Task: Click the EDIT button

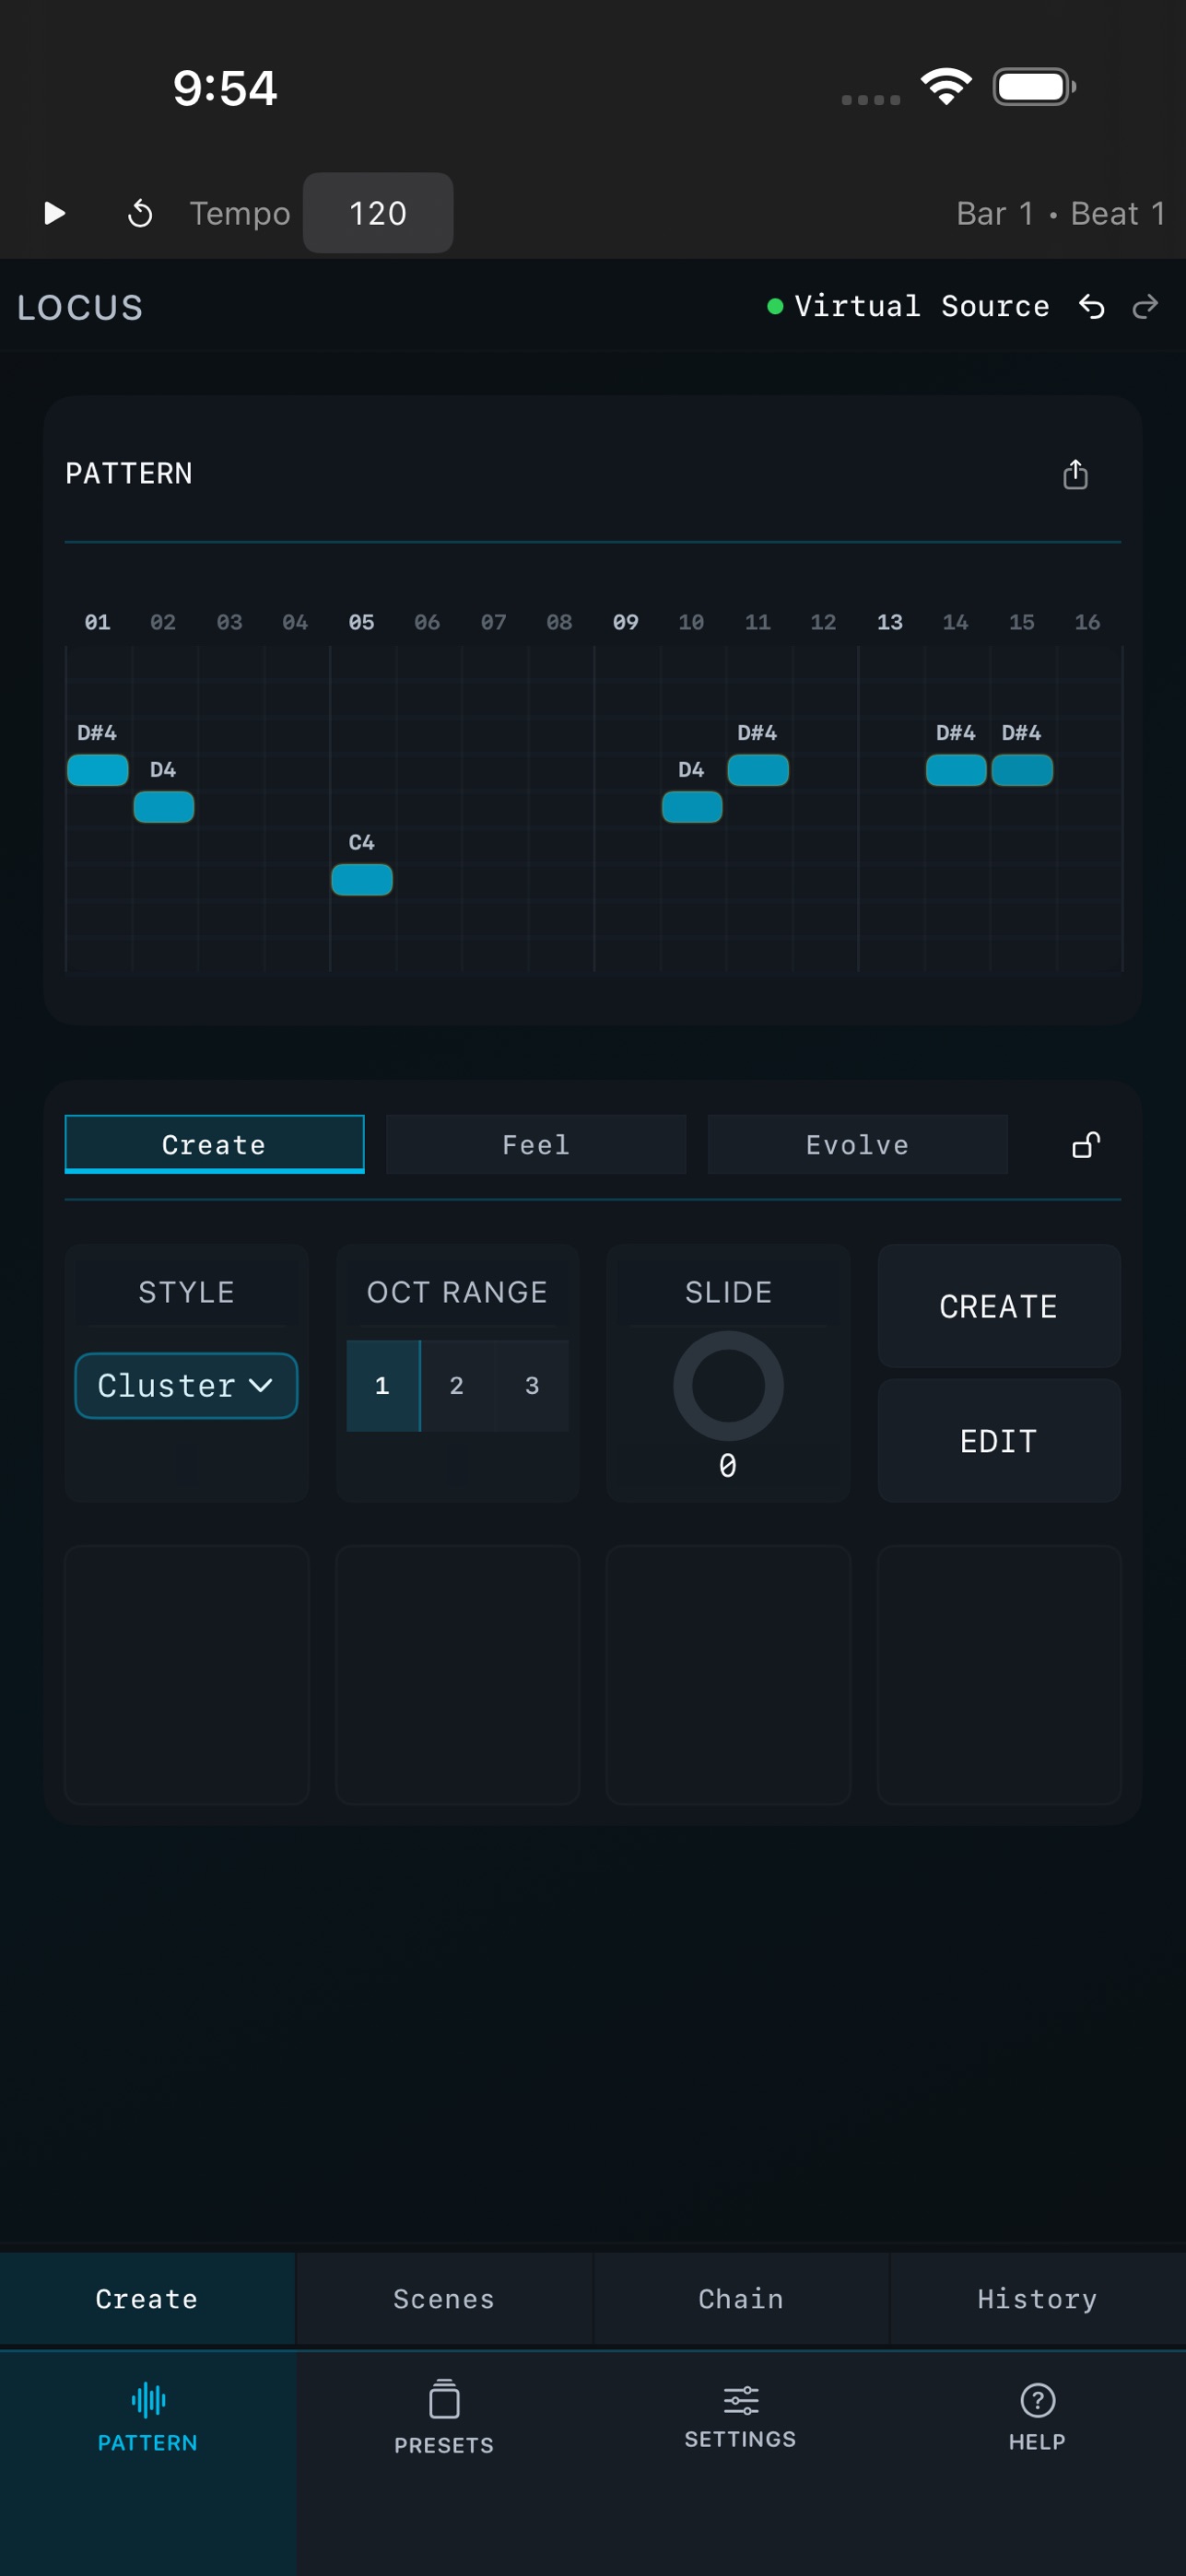Action: pos(998,1440)
